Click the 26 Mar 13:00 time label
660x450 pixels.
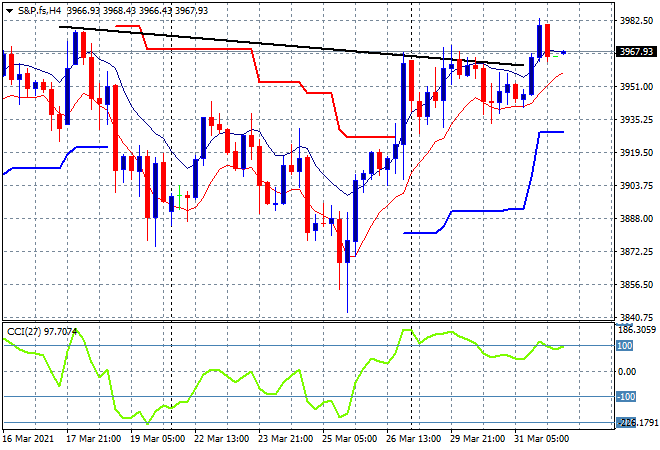(x=413, y=439)
